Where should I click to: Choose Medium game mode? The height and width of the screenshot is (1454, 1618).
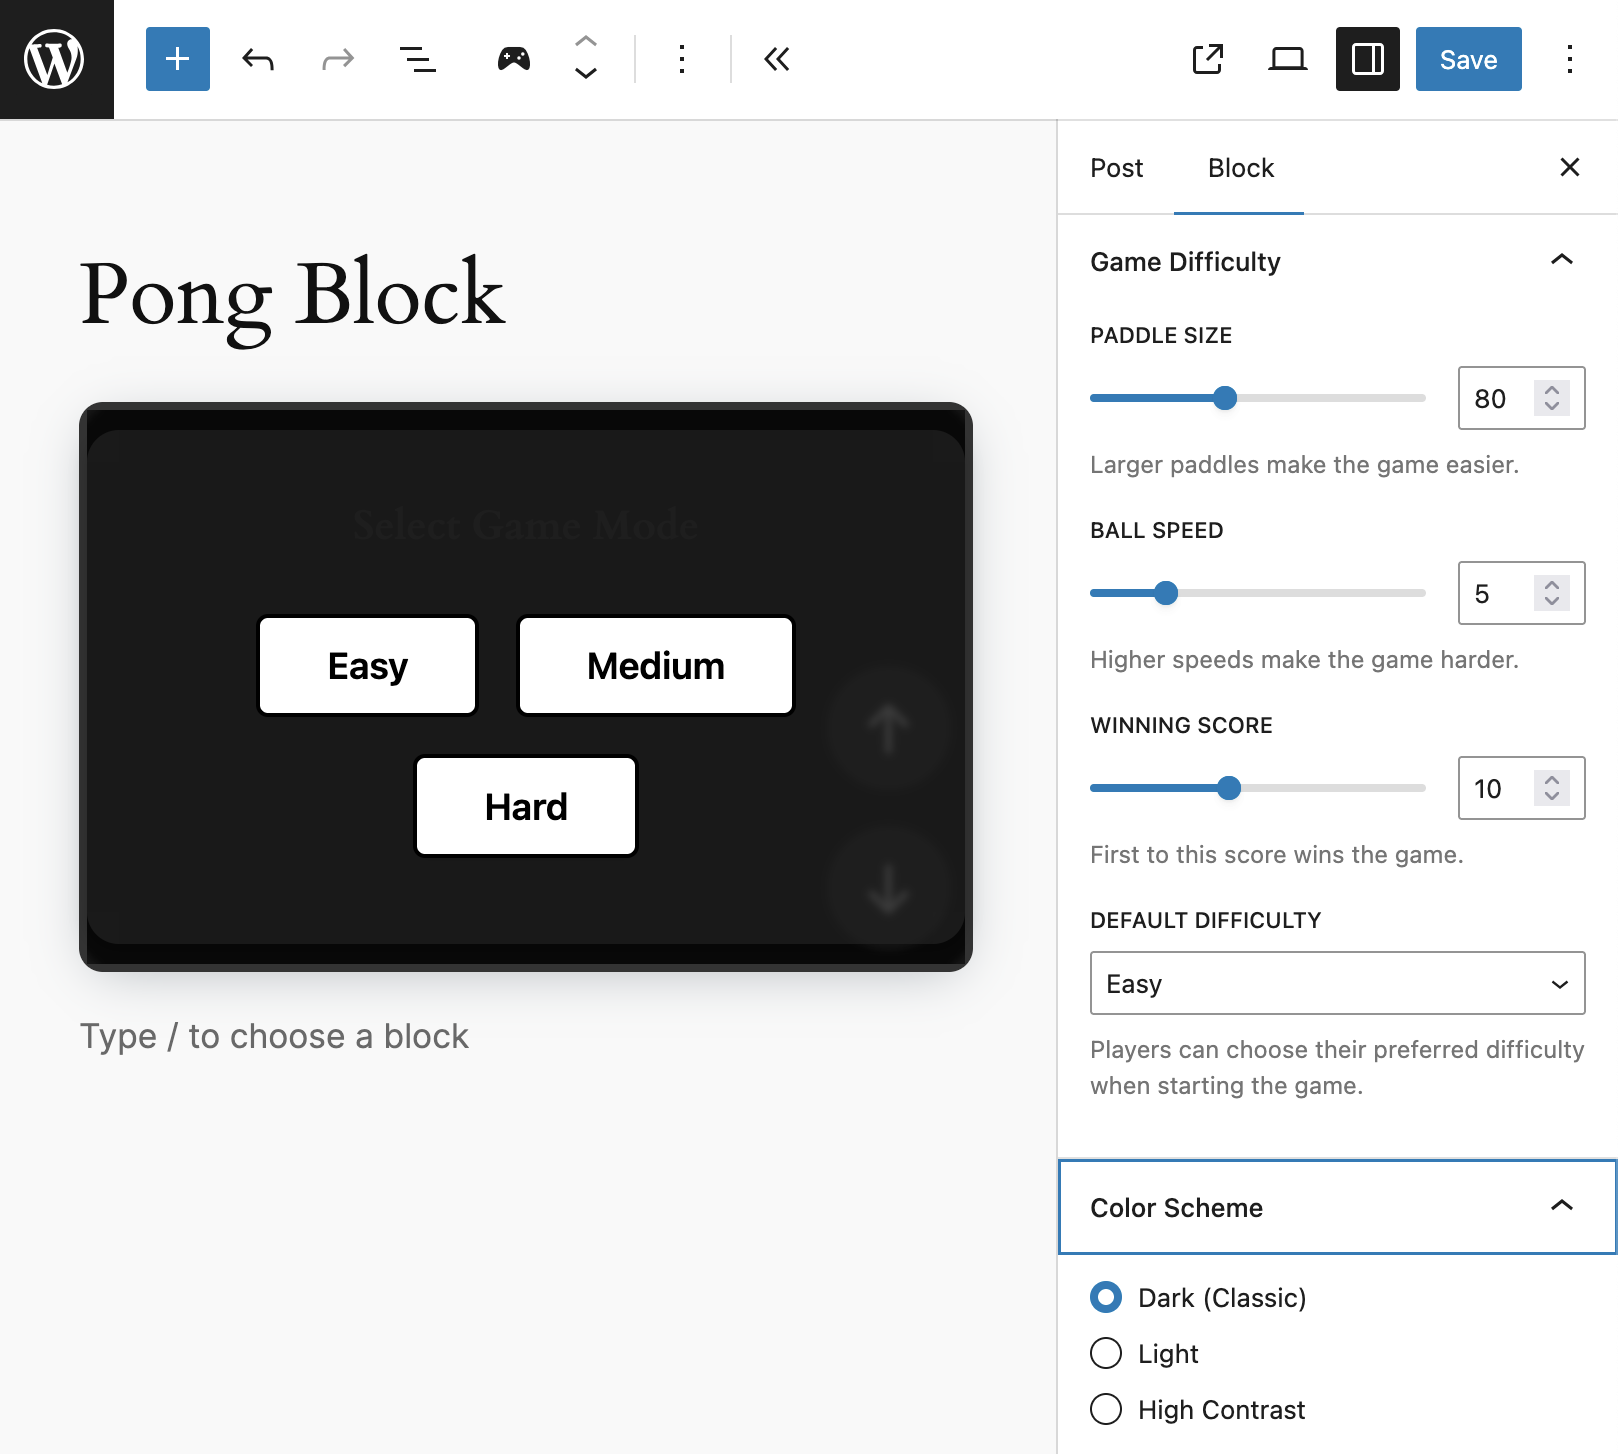tap(656, 665)
